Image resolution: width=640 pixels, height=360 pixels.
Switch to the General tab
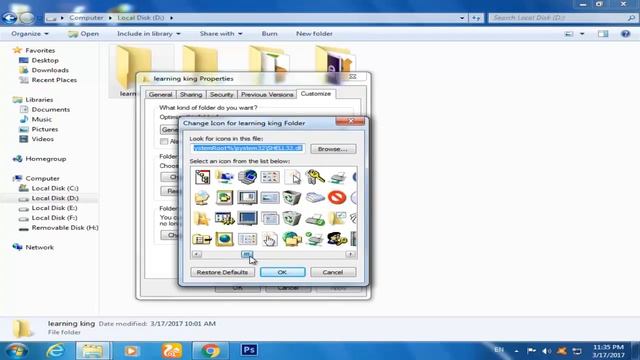point(160,94)
